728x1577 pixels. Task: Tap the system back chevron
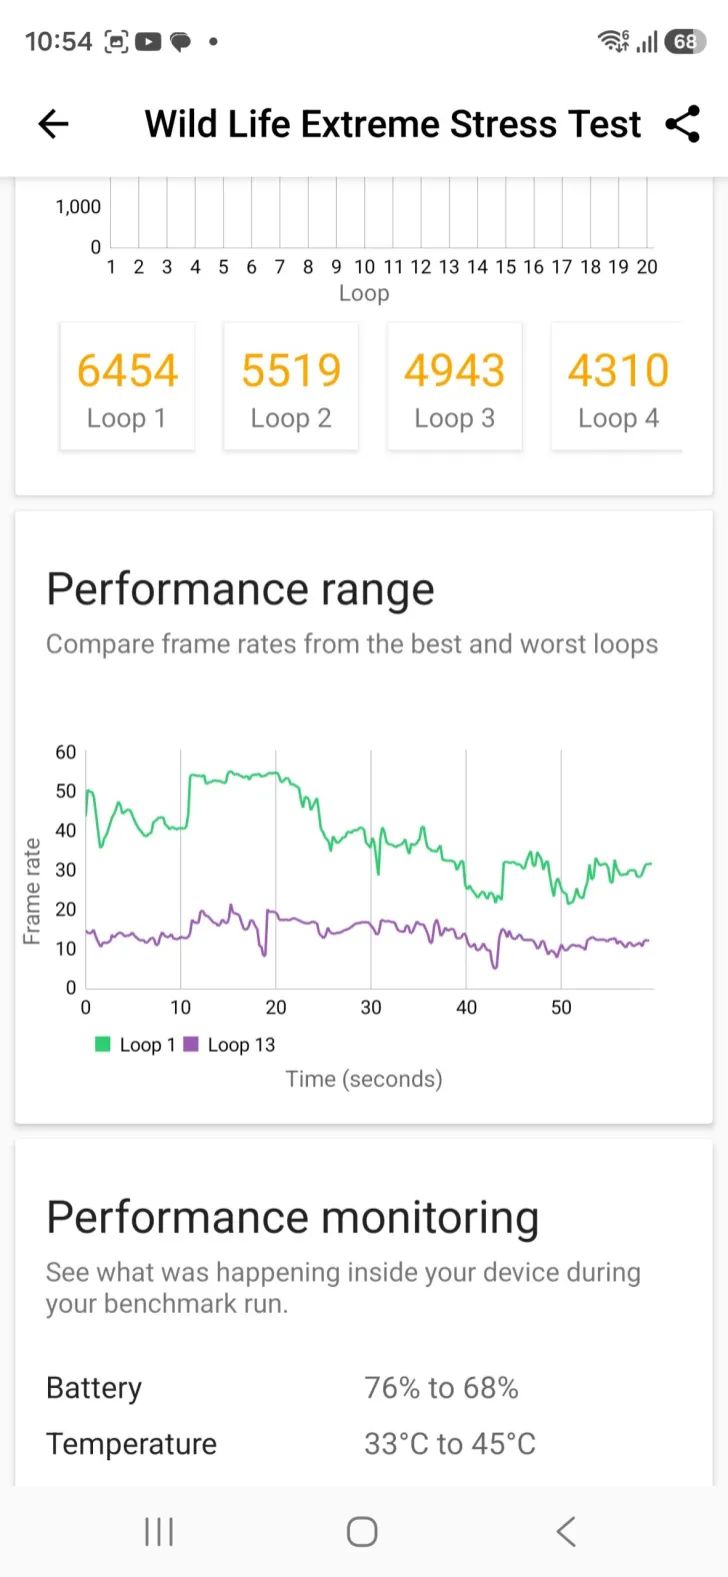pos(566,1531)
